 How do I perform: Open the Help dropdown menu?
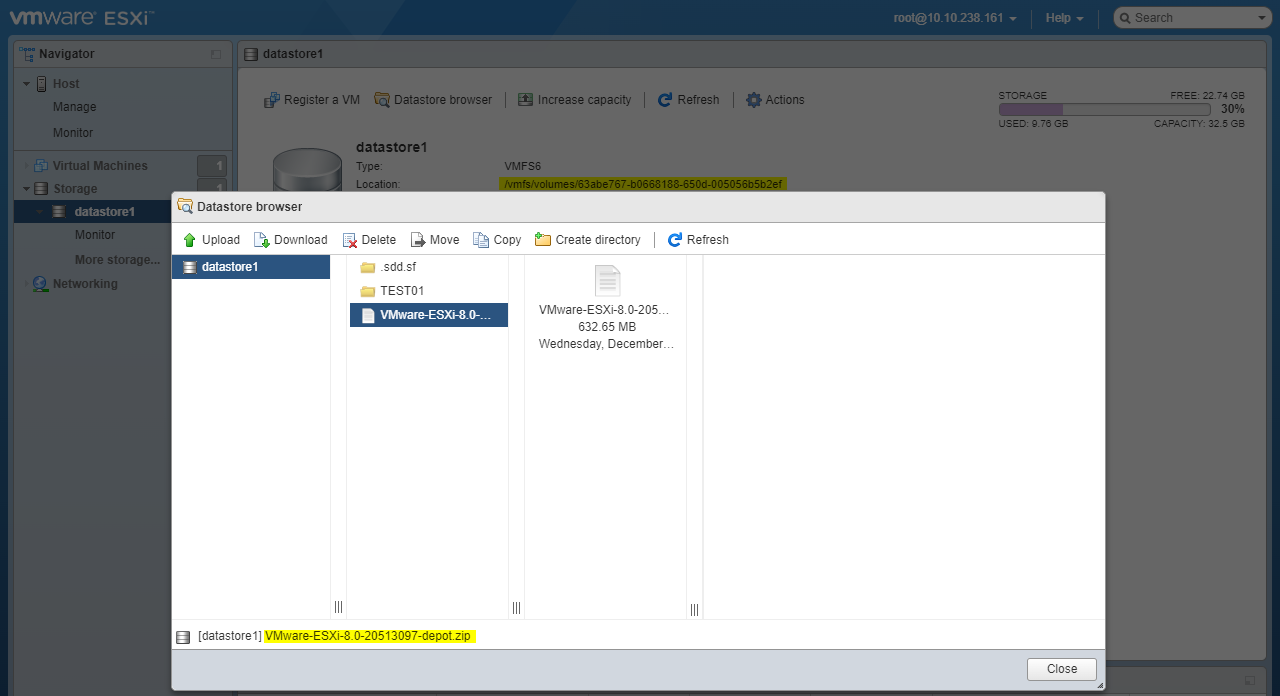(1064, 18)
